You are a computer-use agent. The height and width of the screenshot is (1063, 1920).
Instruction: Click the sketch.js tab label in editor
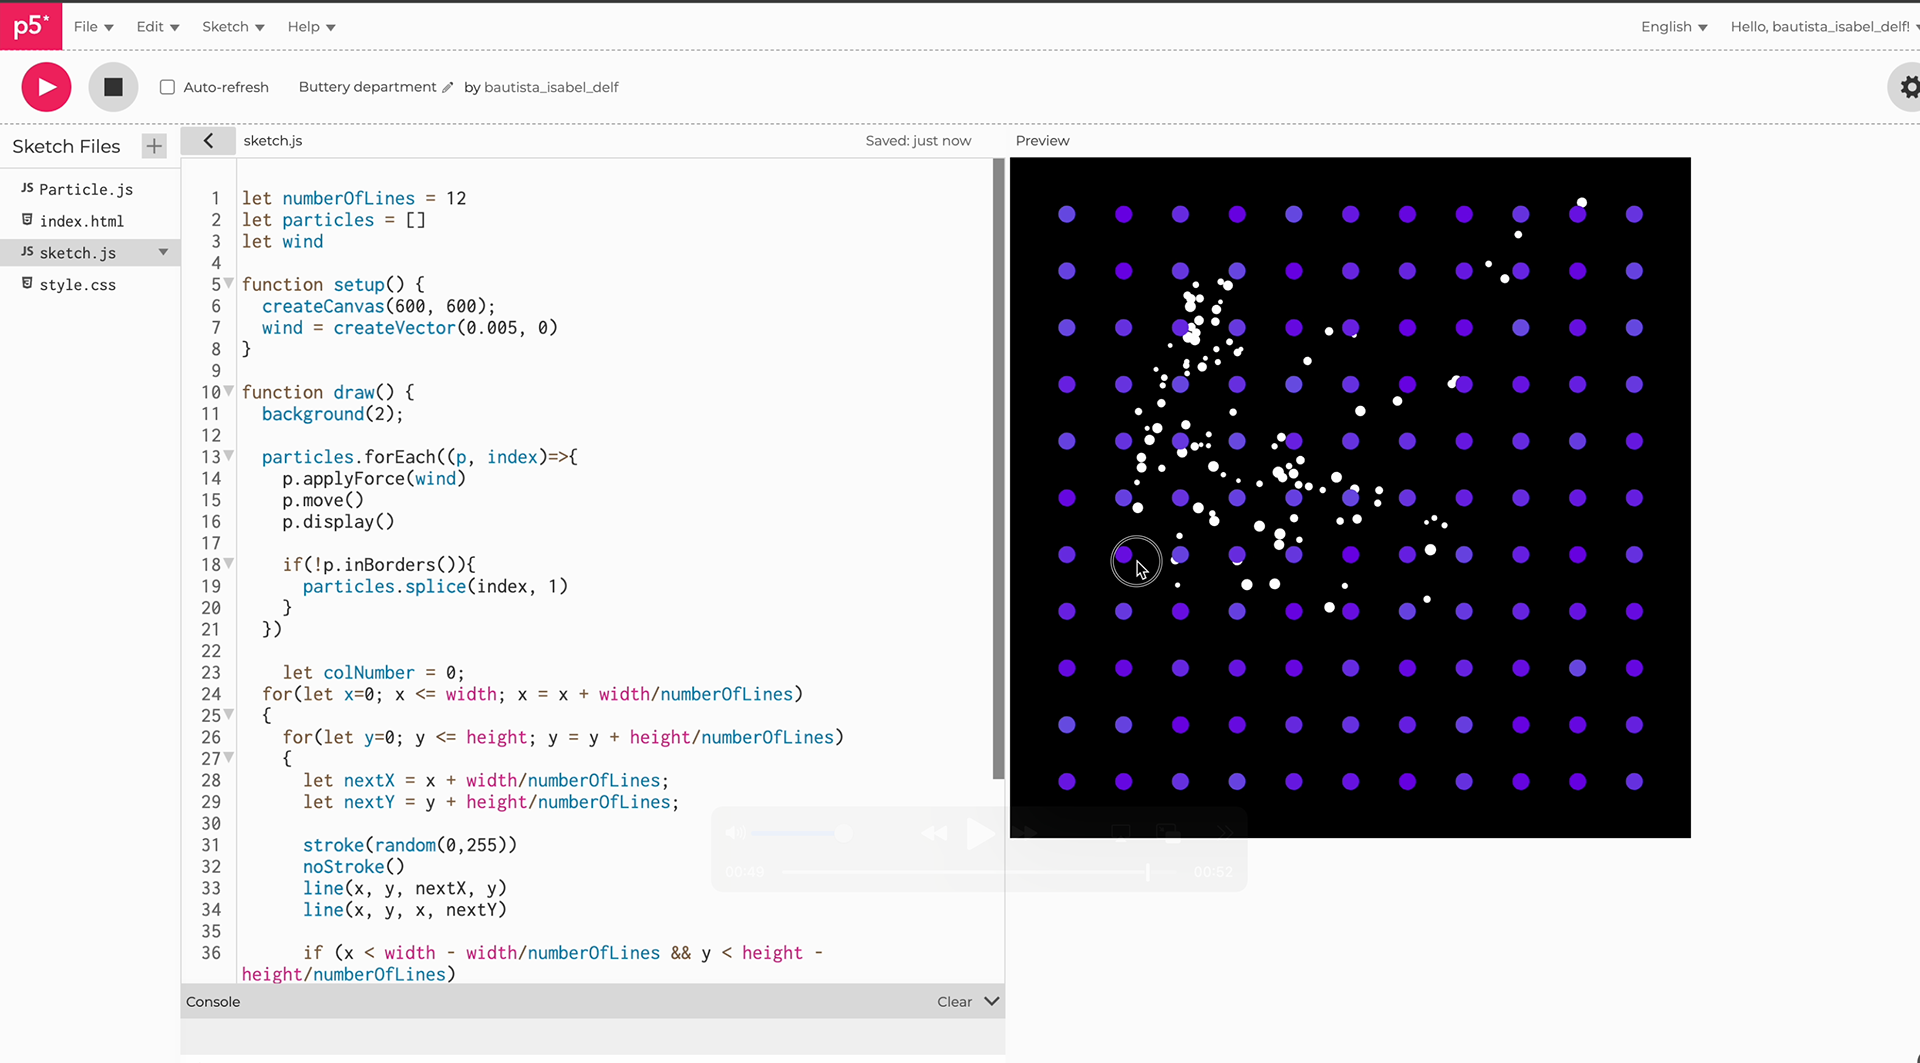pos(273,141)
